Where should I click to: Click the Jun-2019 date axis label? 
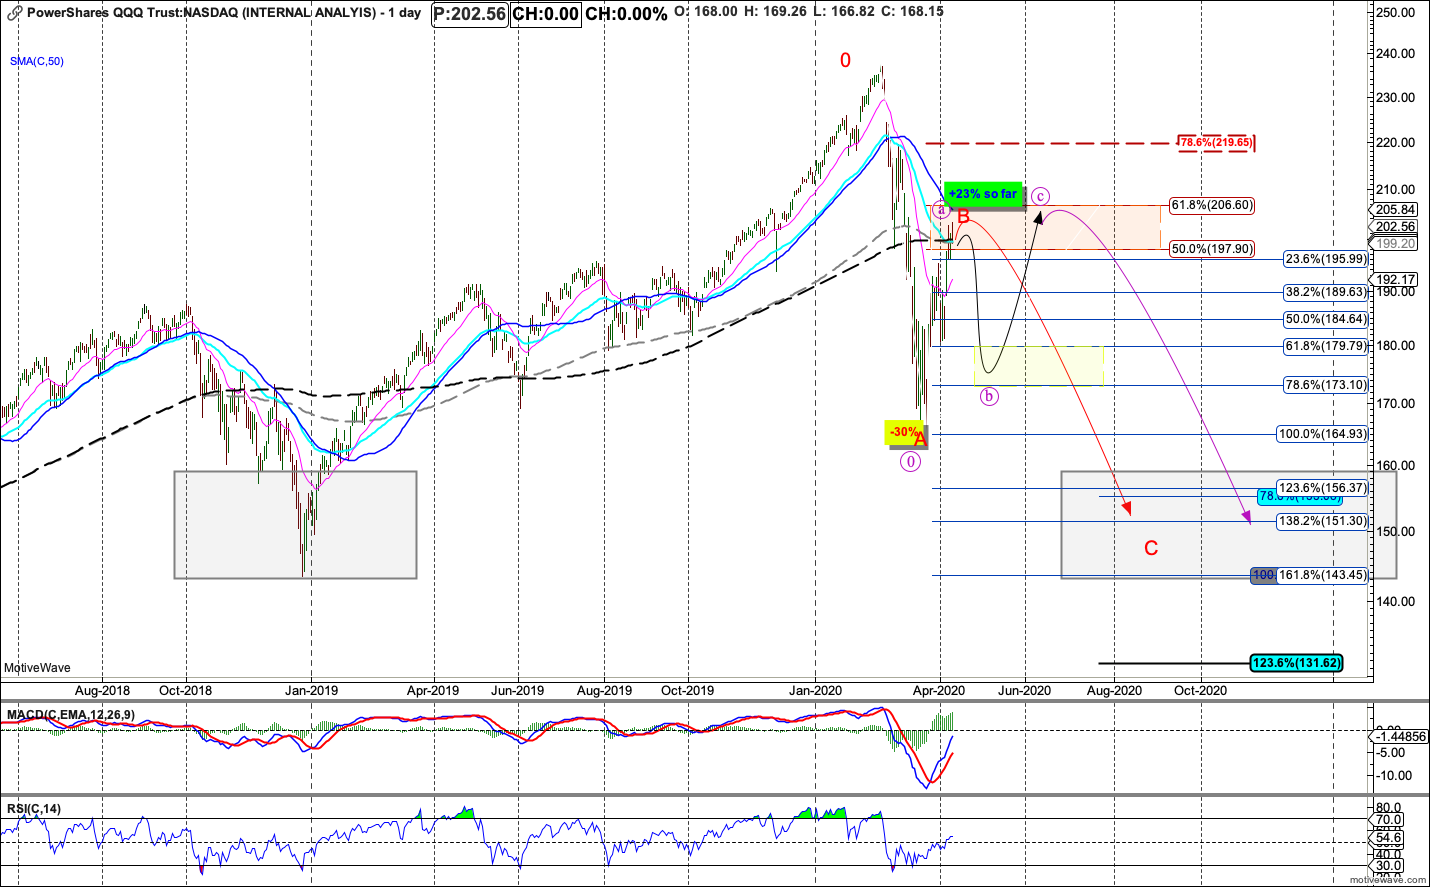517,690
